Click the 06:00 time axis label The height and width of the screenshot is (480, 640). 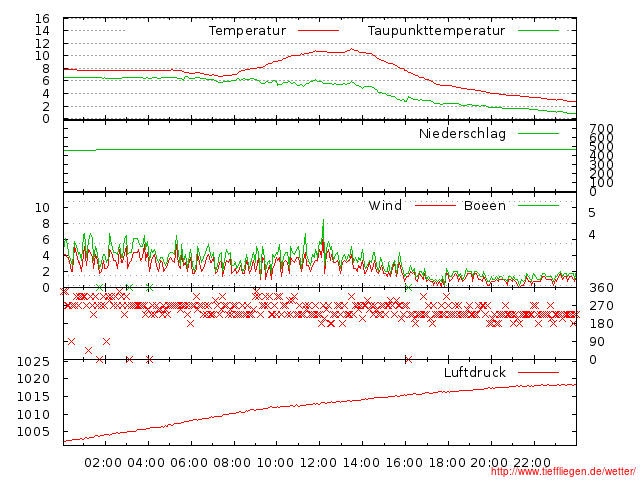[x=189, y=463]
